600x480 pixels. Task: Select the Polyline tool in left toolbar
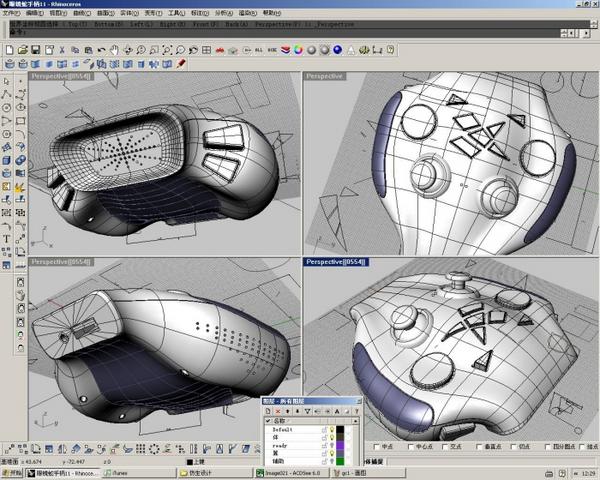point(7,94)
